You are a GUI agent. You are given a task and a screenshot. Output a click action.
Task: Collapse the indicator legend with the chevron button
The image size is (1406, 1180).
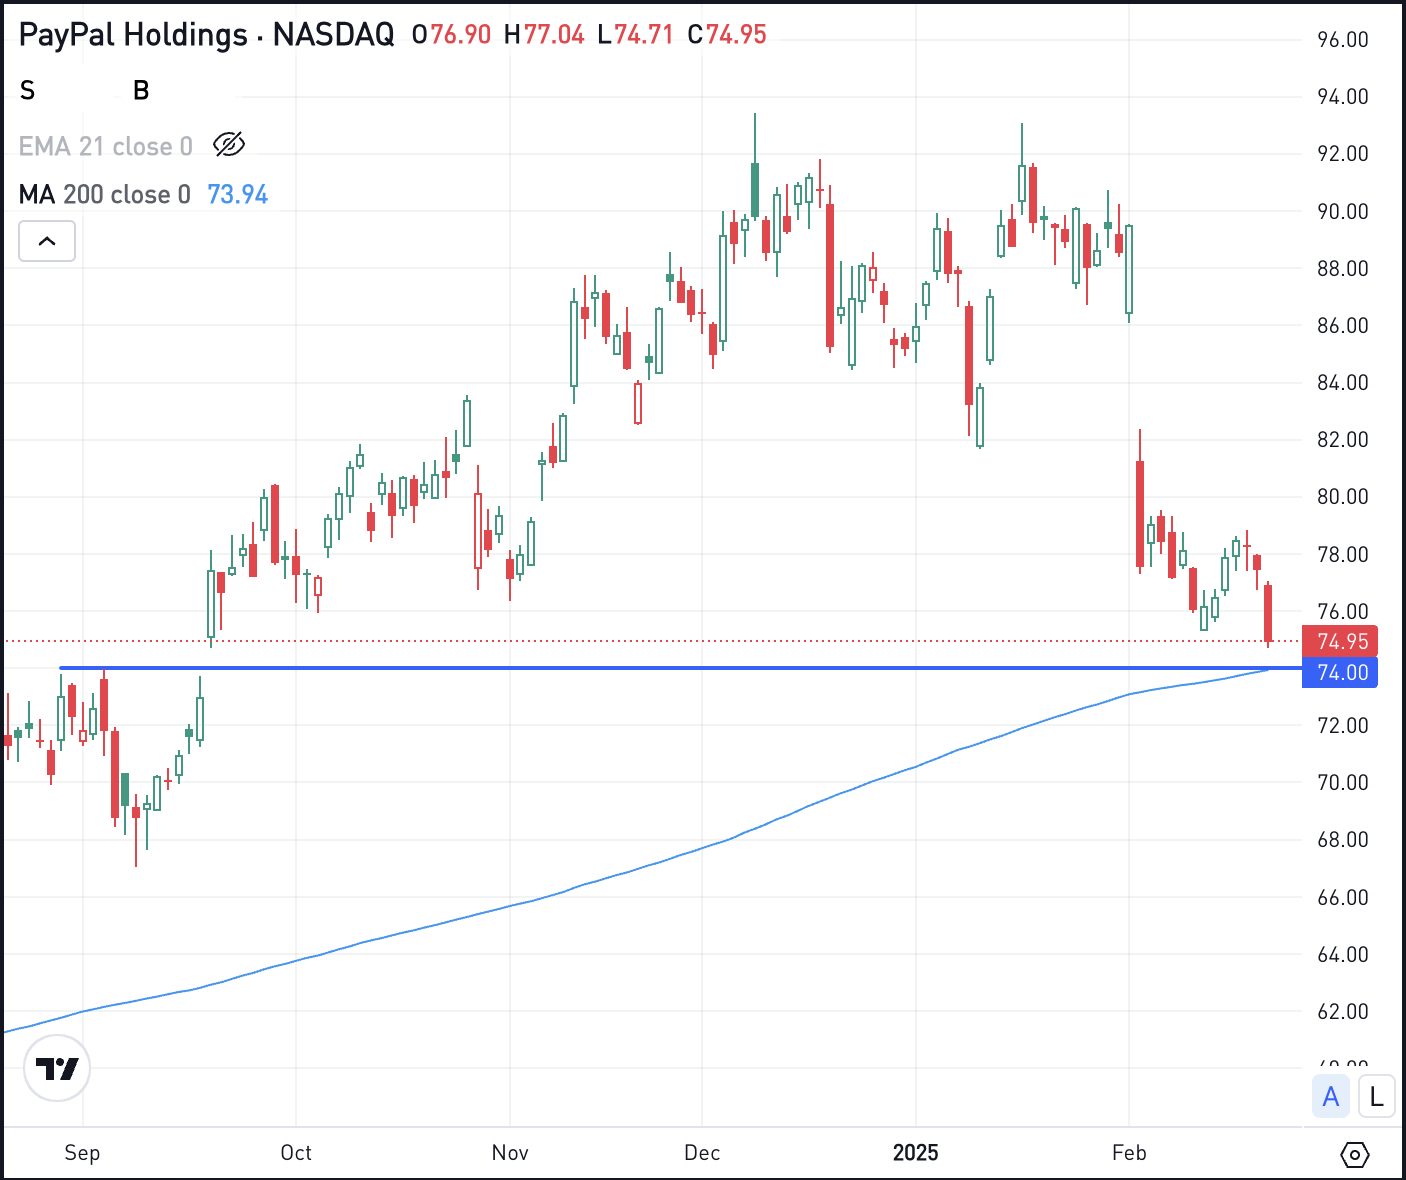(47, 241)
